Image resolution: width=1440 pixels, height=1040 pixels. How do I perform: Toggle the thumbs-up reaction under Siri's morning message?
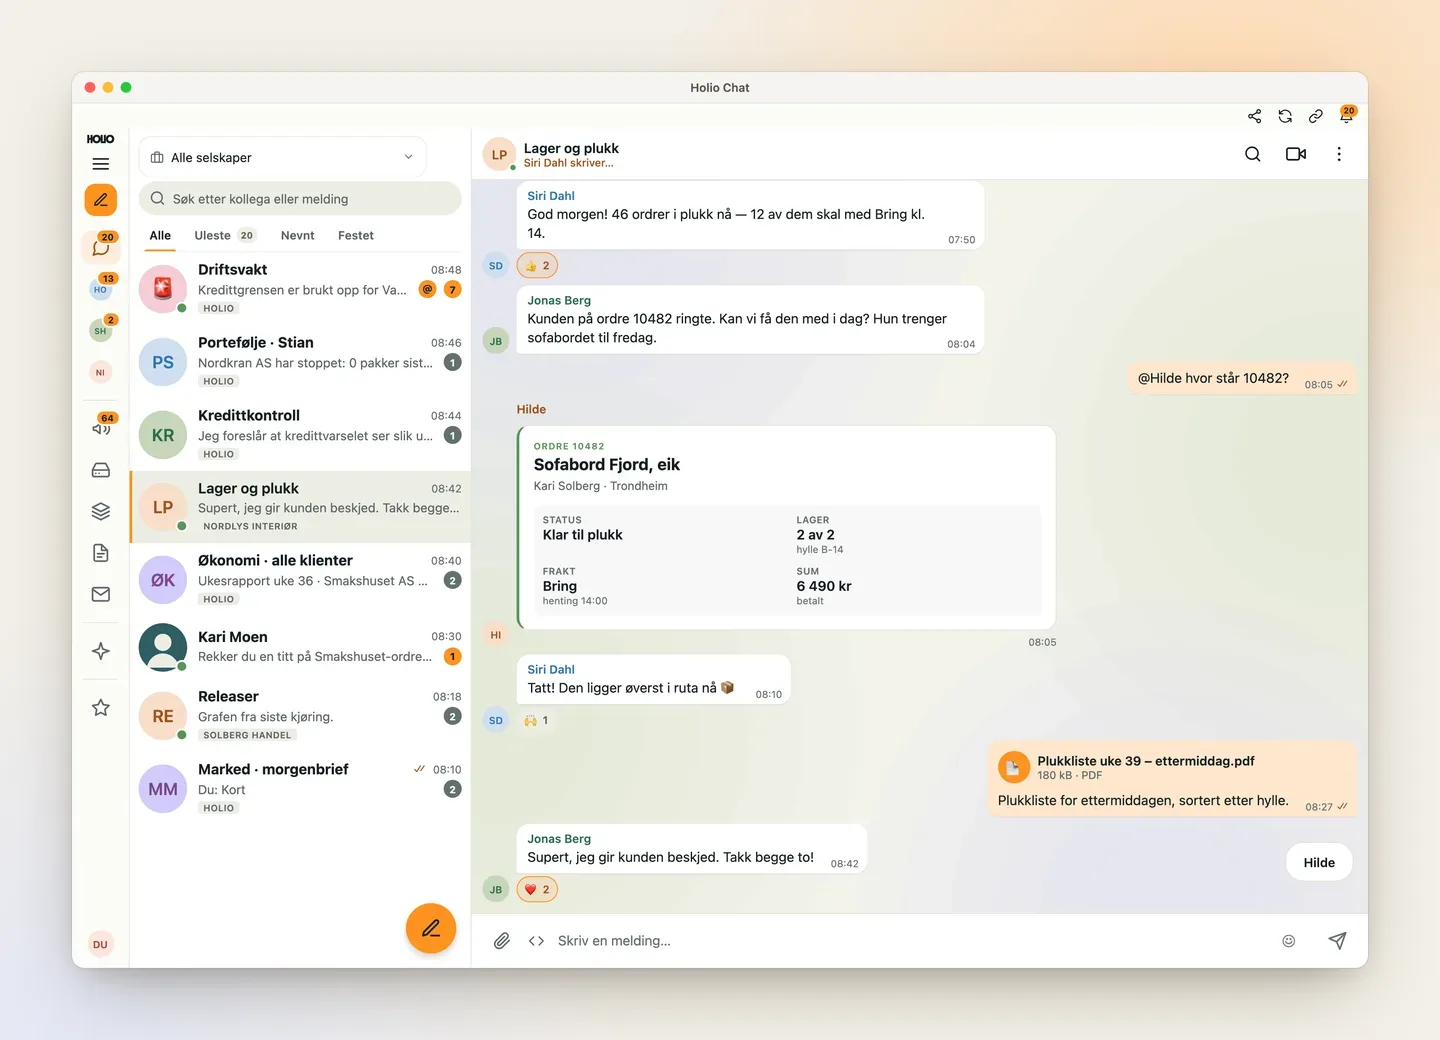pyautogui.click(x=537, y=266)
